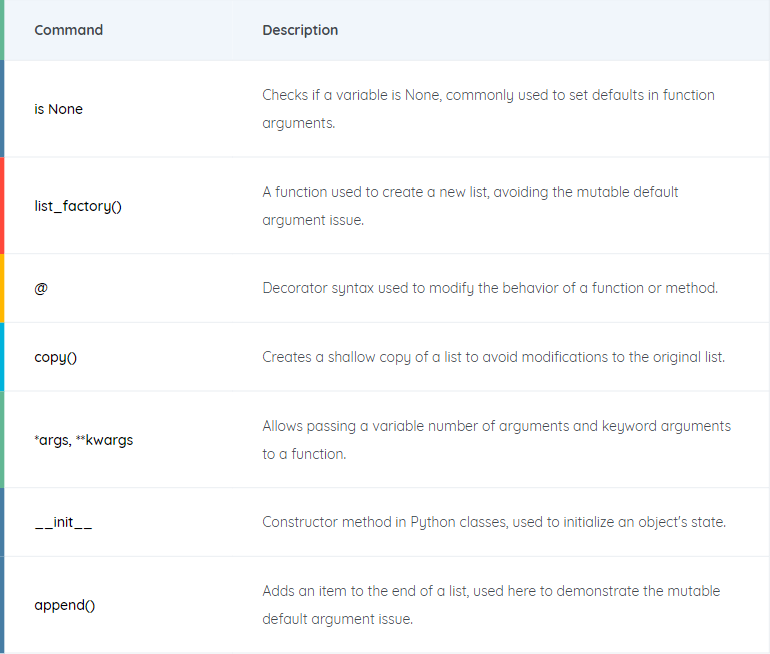Click the red color bar beside list_factory()
Viewport: 770px width, 654px height.
pos(2,206)
